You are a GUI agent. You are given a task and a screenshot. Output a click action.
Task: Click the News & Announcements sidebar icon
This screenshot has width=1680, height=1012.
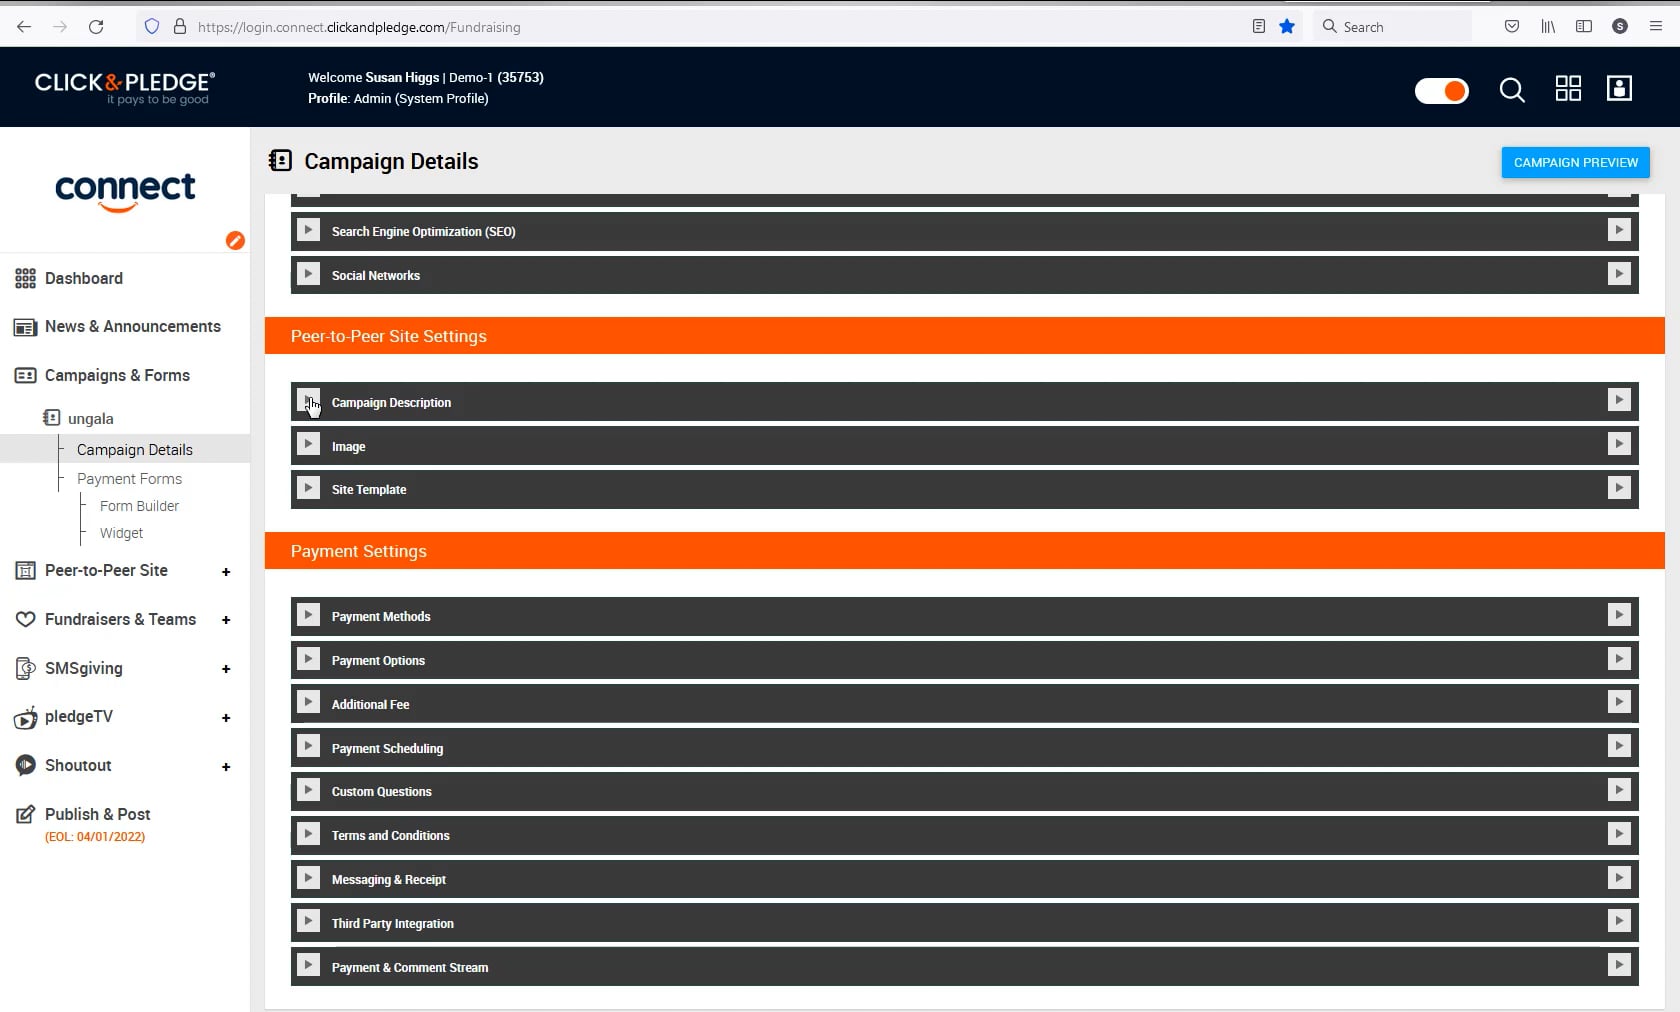click(x=25, y=326)
